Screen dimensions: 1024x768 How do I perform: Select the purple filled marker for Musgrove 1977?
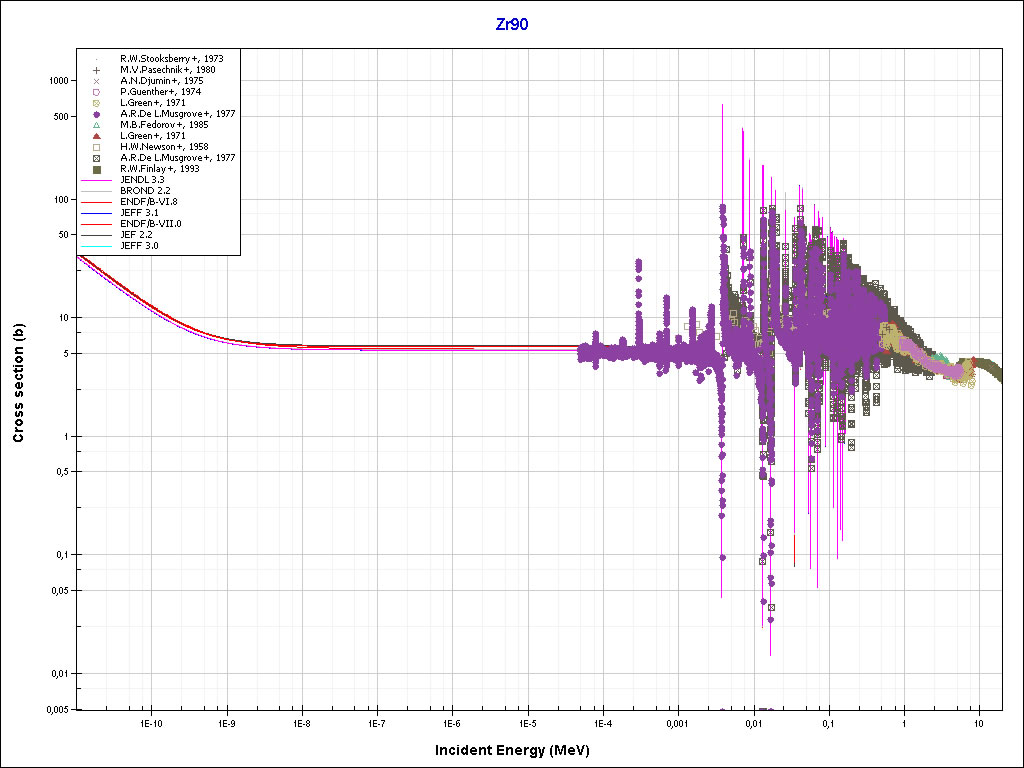[x=96, y=114]
